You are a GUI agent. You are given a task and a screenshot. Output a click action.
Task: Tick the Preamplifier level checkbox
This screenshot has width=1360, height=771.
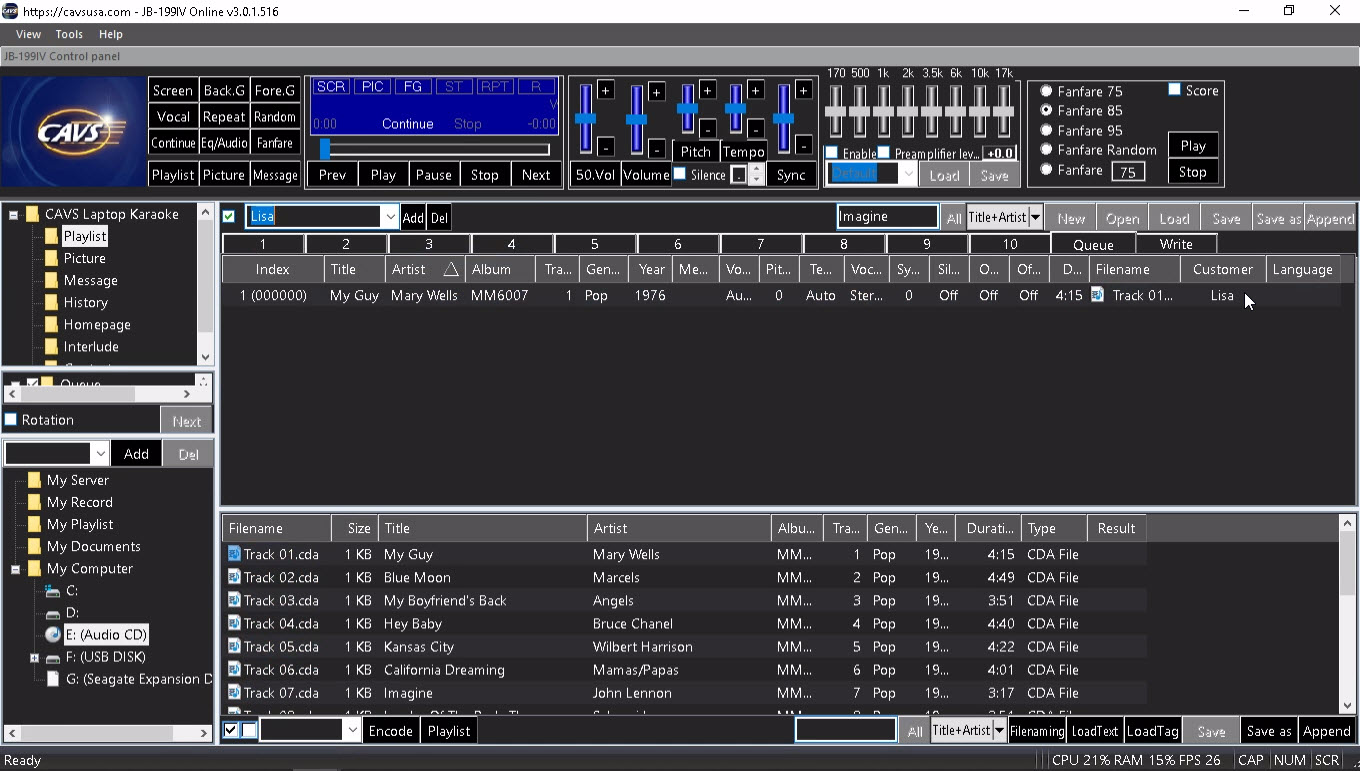tap(883, 153)
